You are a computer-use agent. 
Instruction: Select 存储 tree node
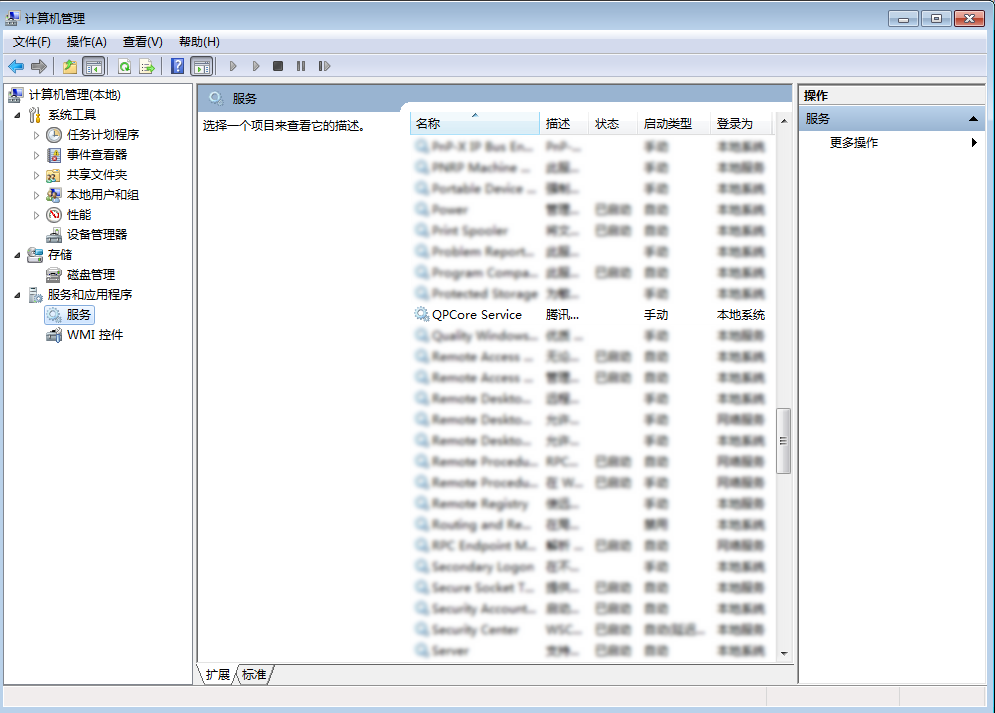(x=60, y=254)
